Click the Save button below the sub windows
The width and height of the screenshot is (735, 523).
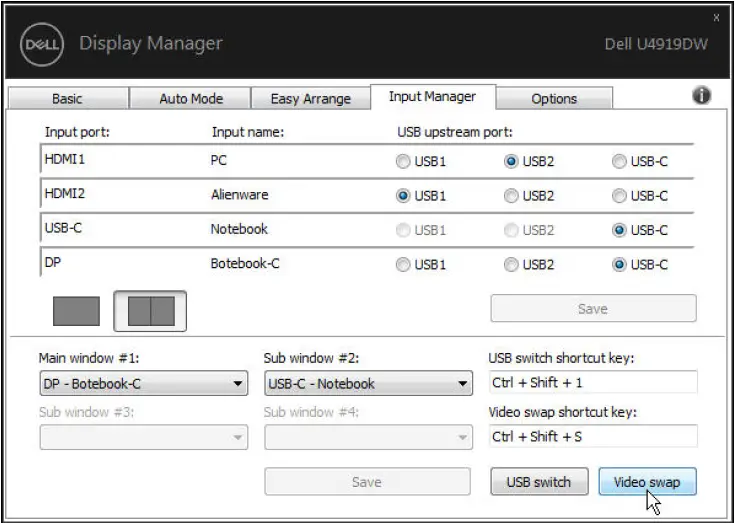(x=367, y=481)
